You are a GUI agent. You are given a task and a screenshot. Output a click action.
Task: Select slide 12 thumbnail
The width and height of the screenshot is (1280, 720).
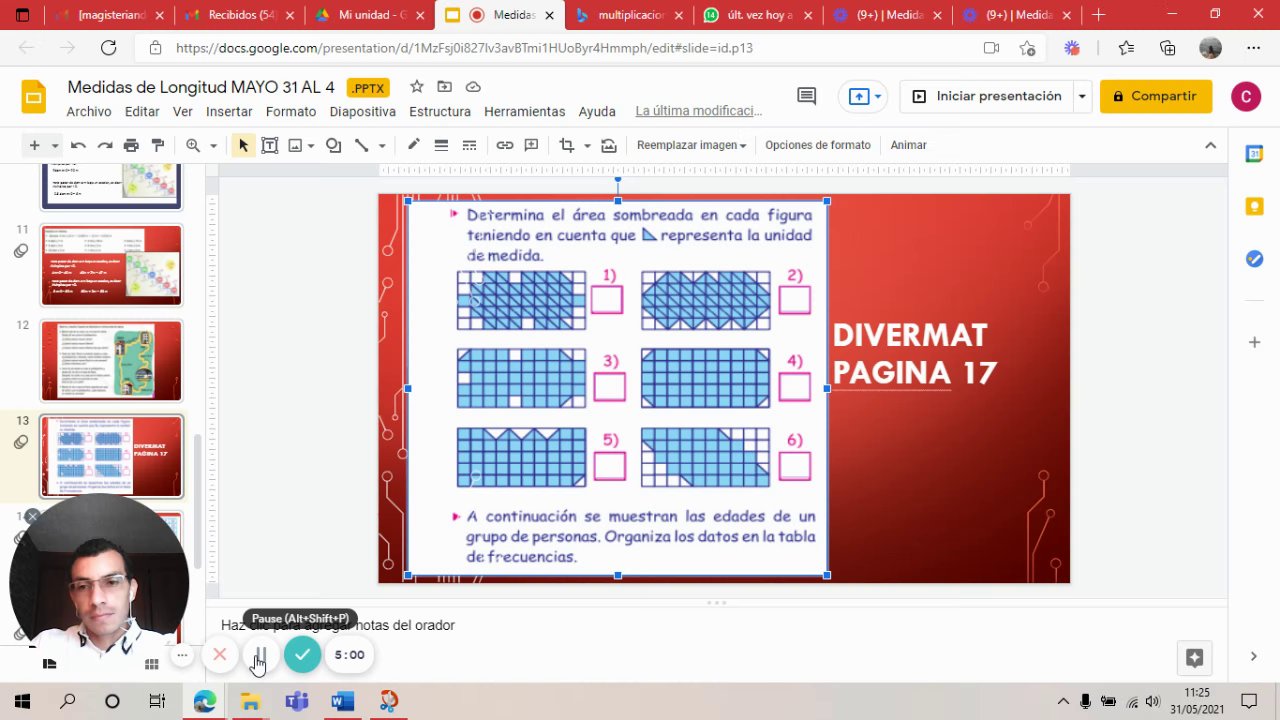111,360
